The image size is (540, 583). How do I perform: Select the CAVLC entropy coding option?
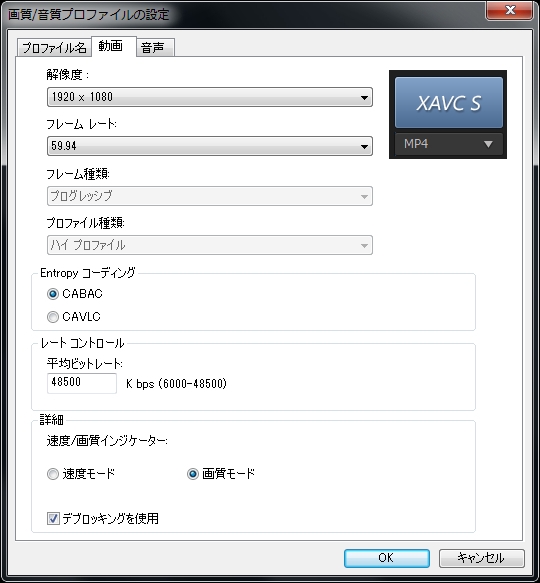tap(53, 317)
